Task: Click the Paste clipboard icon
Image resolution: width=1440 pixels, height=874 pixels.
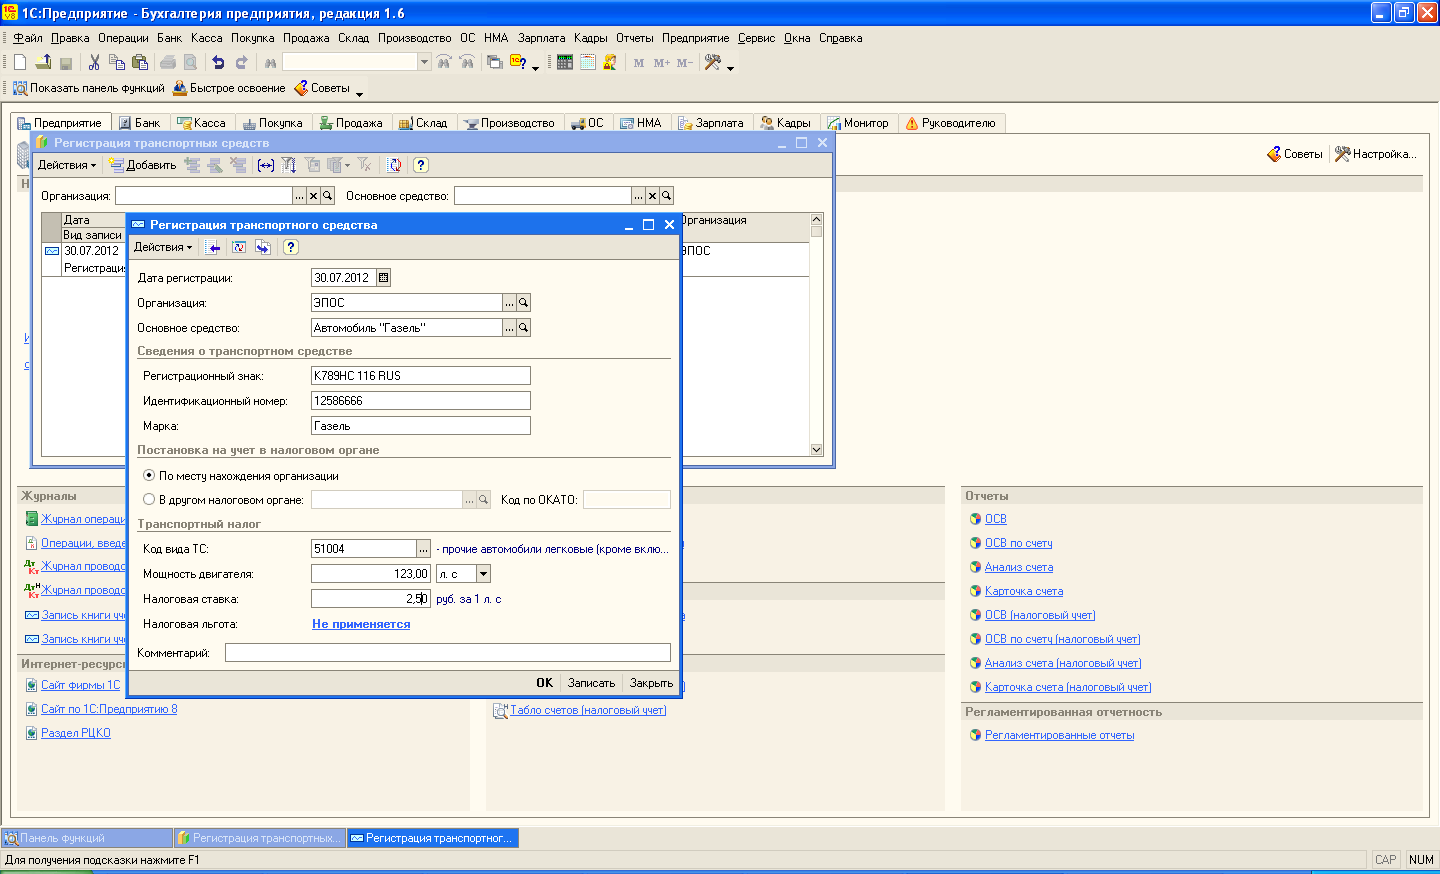Action: pyautogui.click(x=140, y=62)
